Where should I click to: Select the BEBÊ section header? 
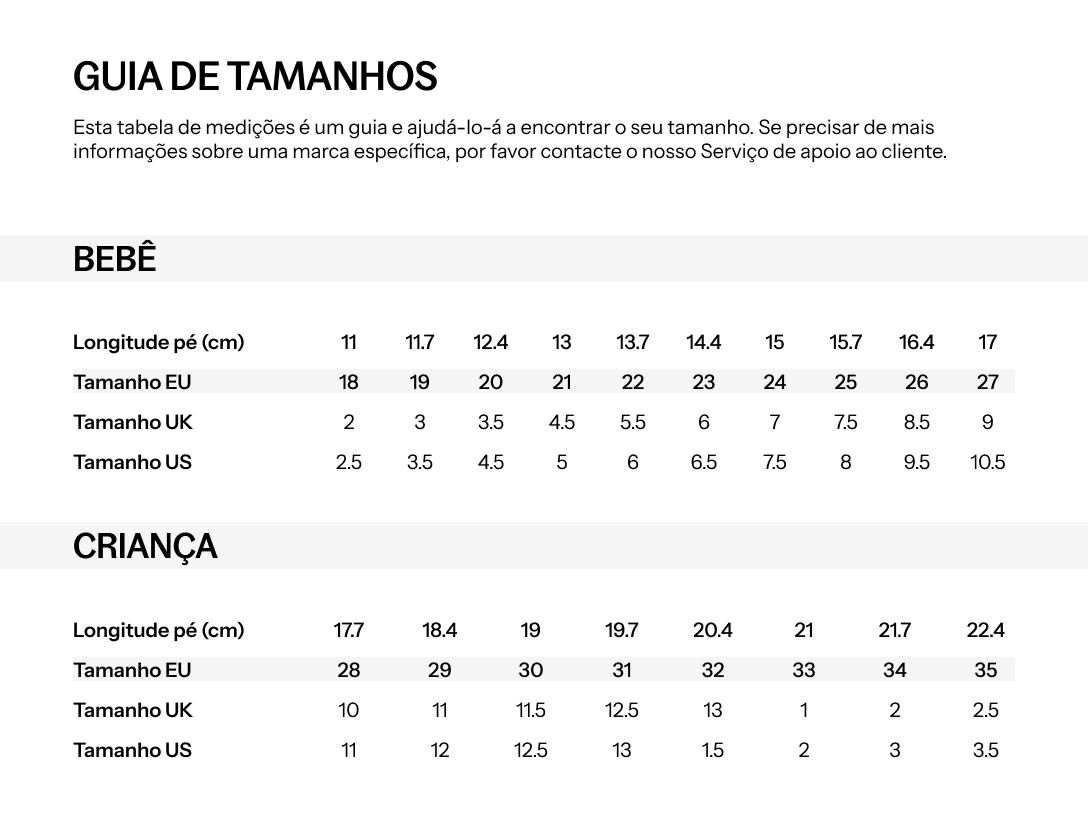[114, 259]
